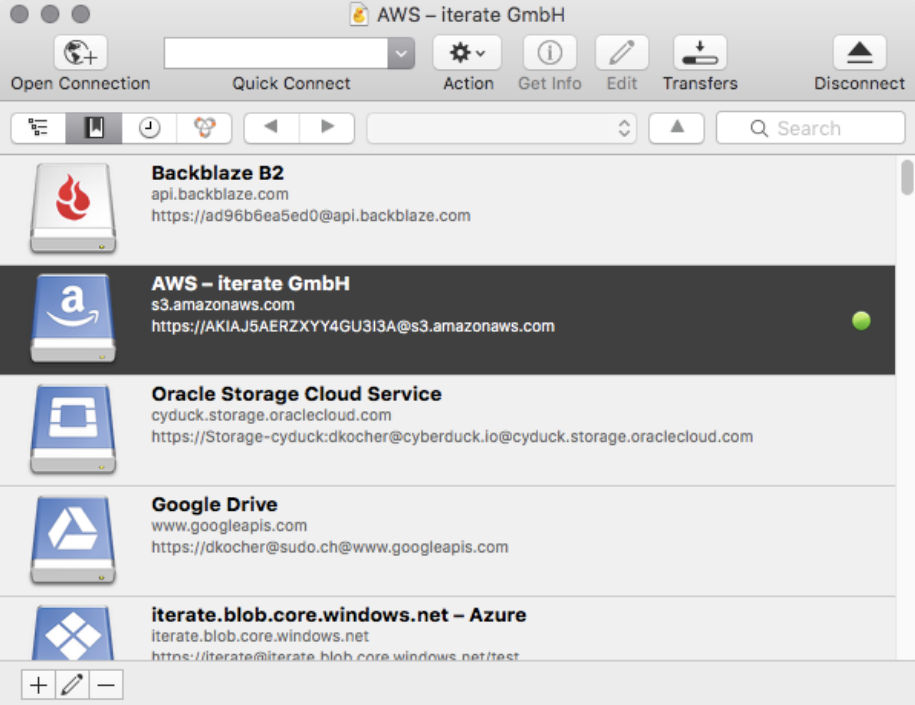
Task: Add a new bookmark with plus button
Action: point(38,685)
